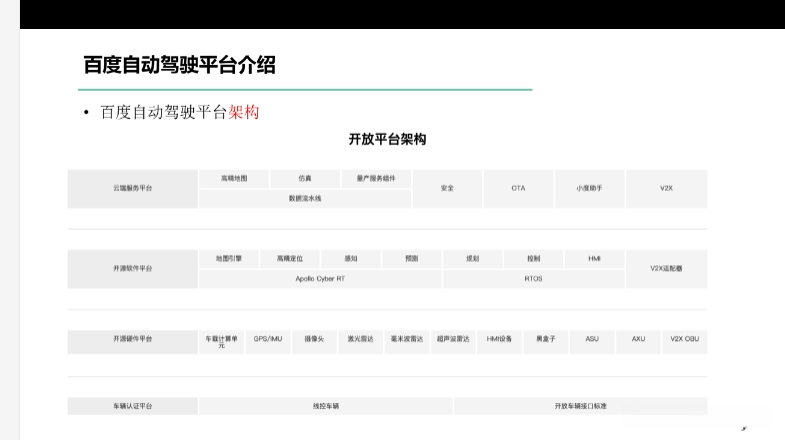The height and width of the screenshot is (440, 785).
Task: Click the OTA cell
Action: click(518, 189)
